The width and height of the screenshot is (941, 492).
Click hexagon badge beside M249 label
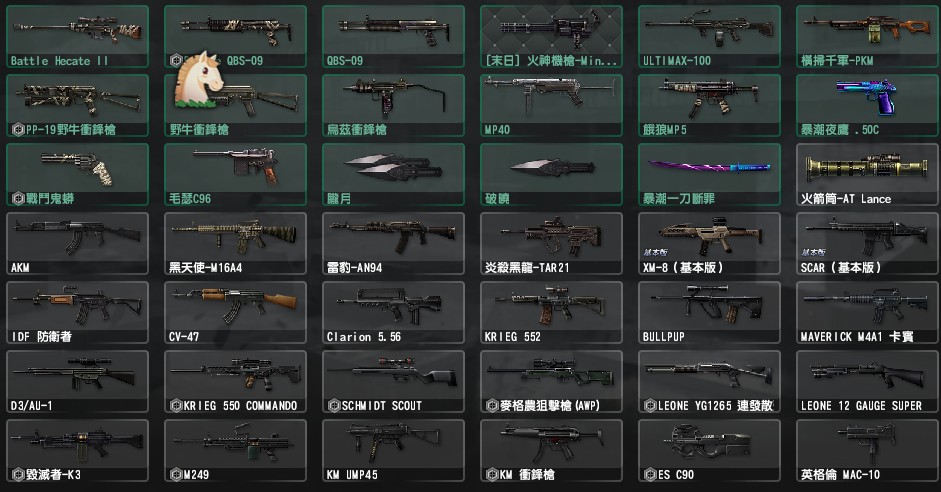point(176,475)
